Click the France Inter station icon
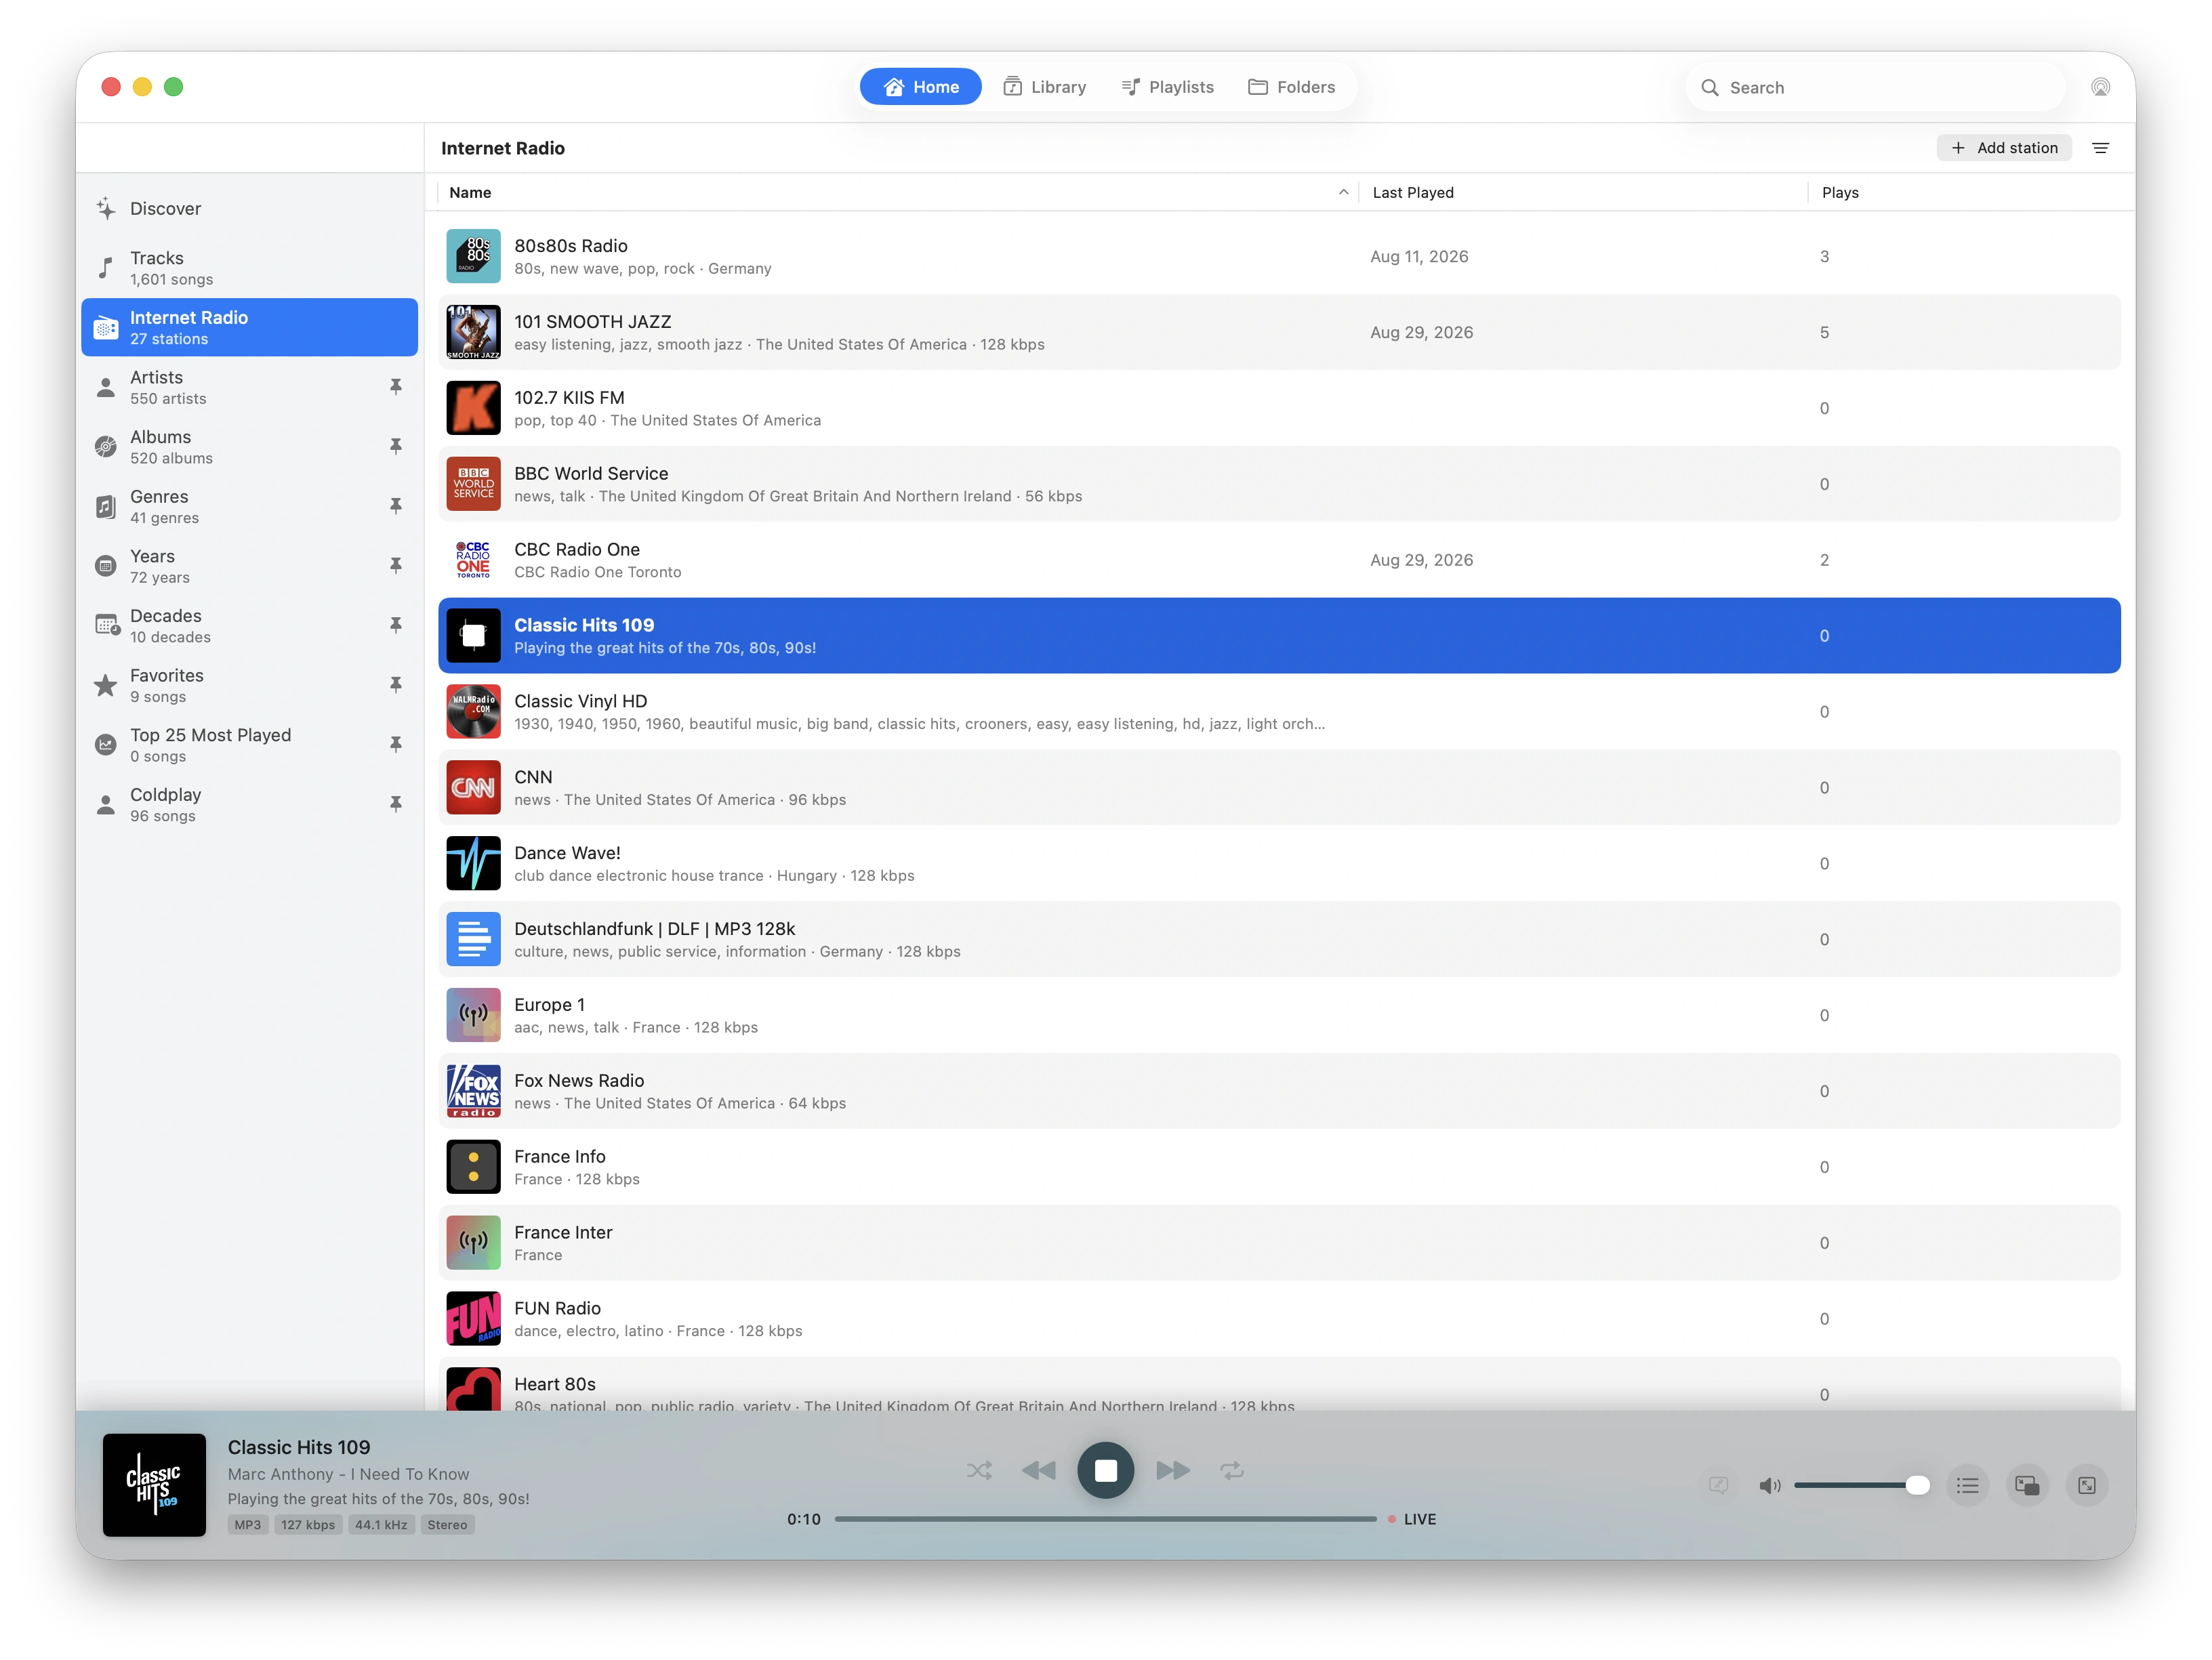The image size is (2212, 1660). [x=473, y=1244]
